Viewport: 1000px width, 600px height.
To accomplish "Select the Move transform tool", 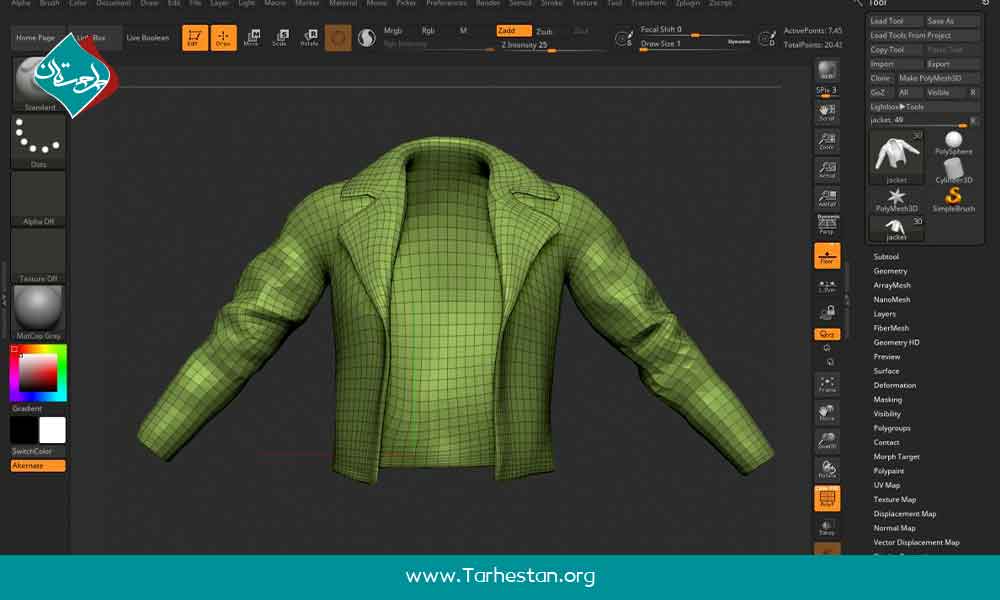I will coord(252,38).
